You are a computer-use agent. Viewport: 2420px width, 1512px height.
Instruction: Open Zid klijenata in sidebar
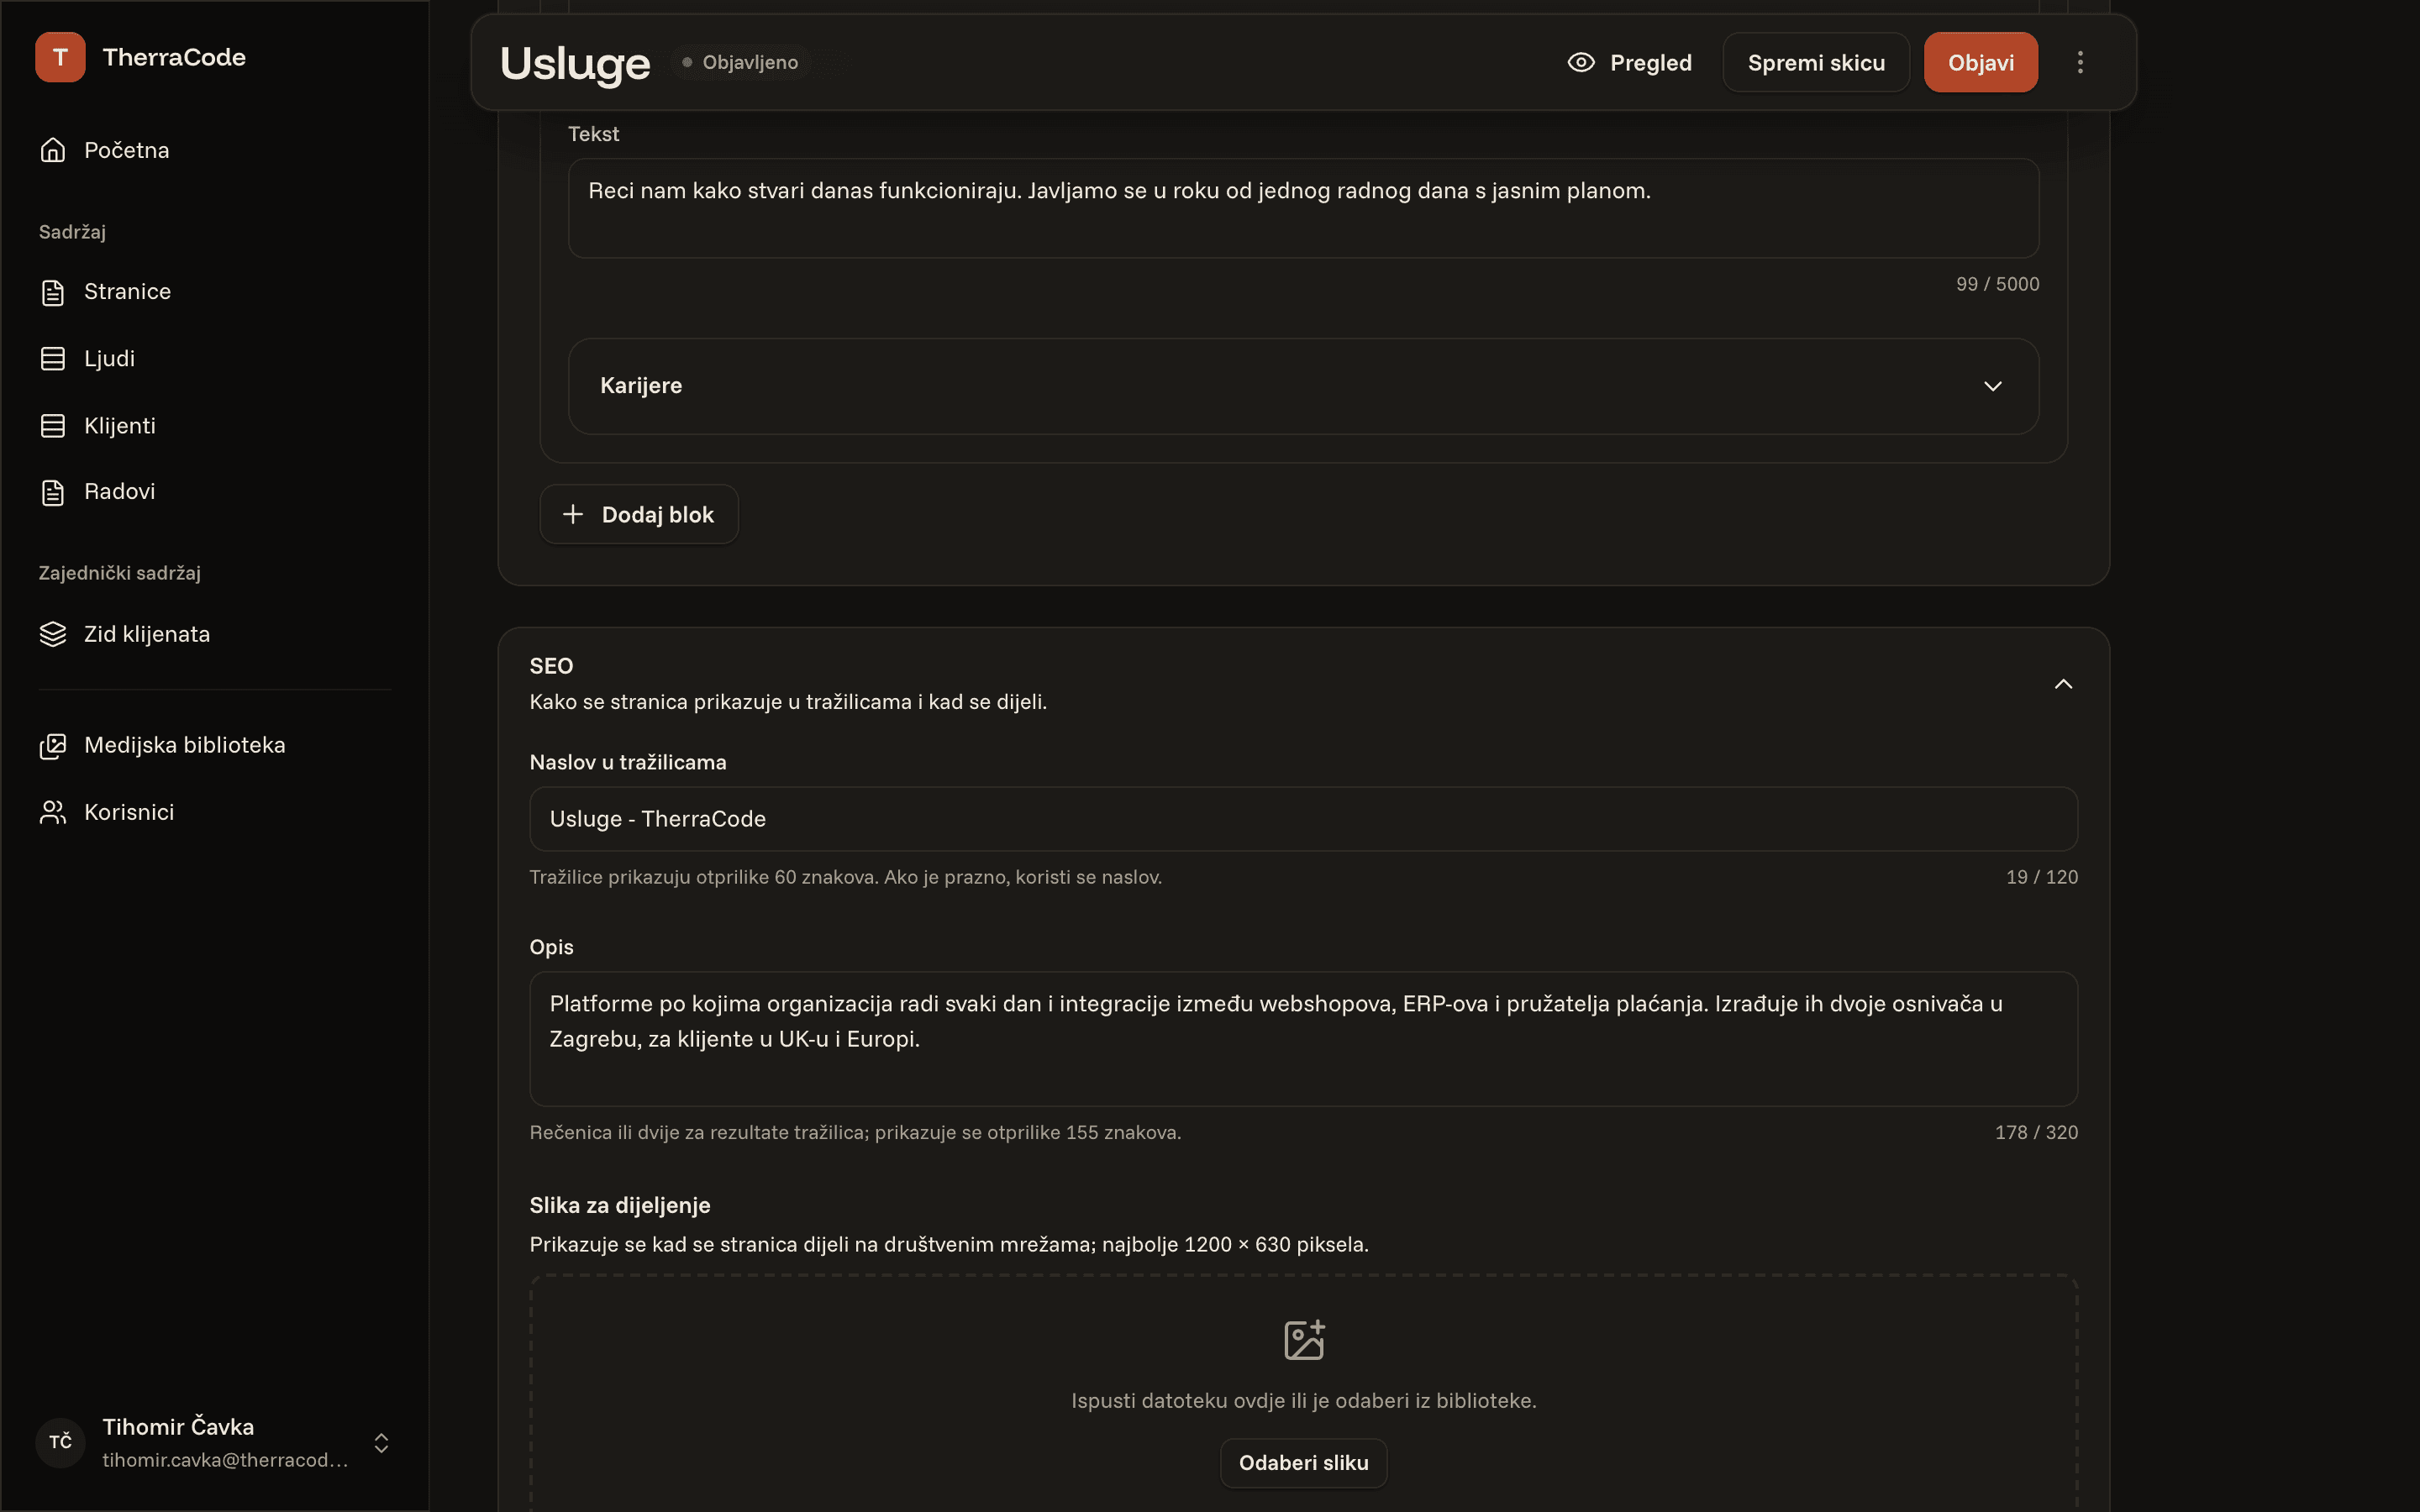215,634
